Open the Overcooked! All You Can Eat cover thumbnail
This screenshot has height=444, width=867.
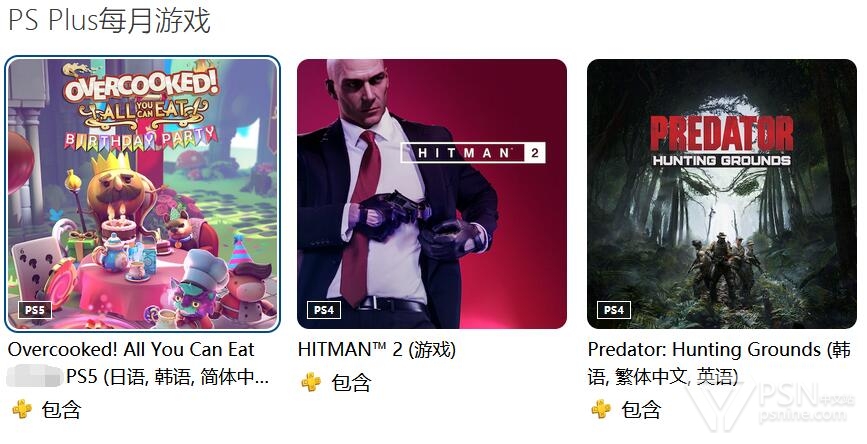[x=143, y=194]
